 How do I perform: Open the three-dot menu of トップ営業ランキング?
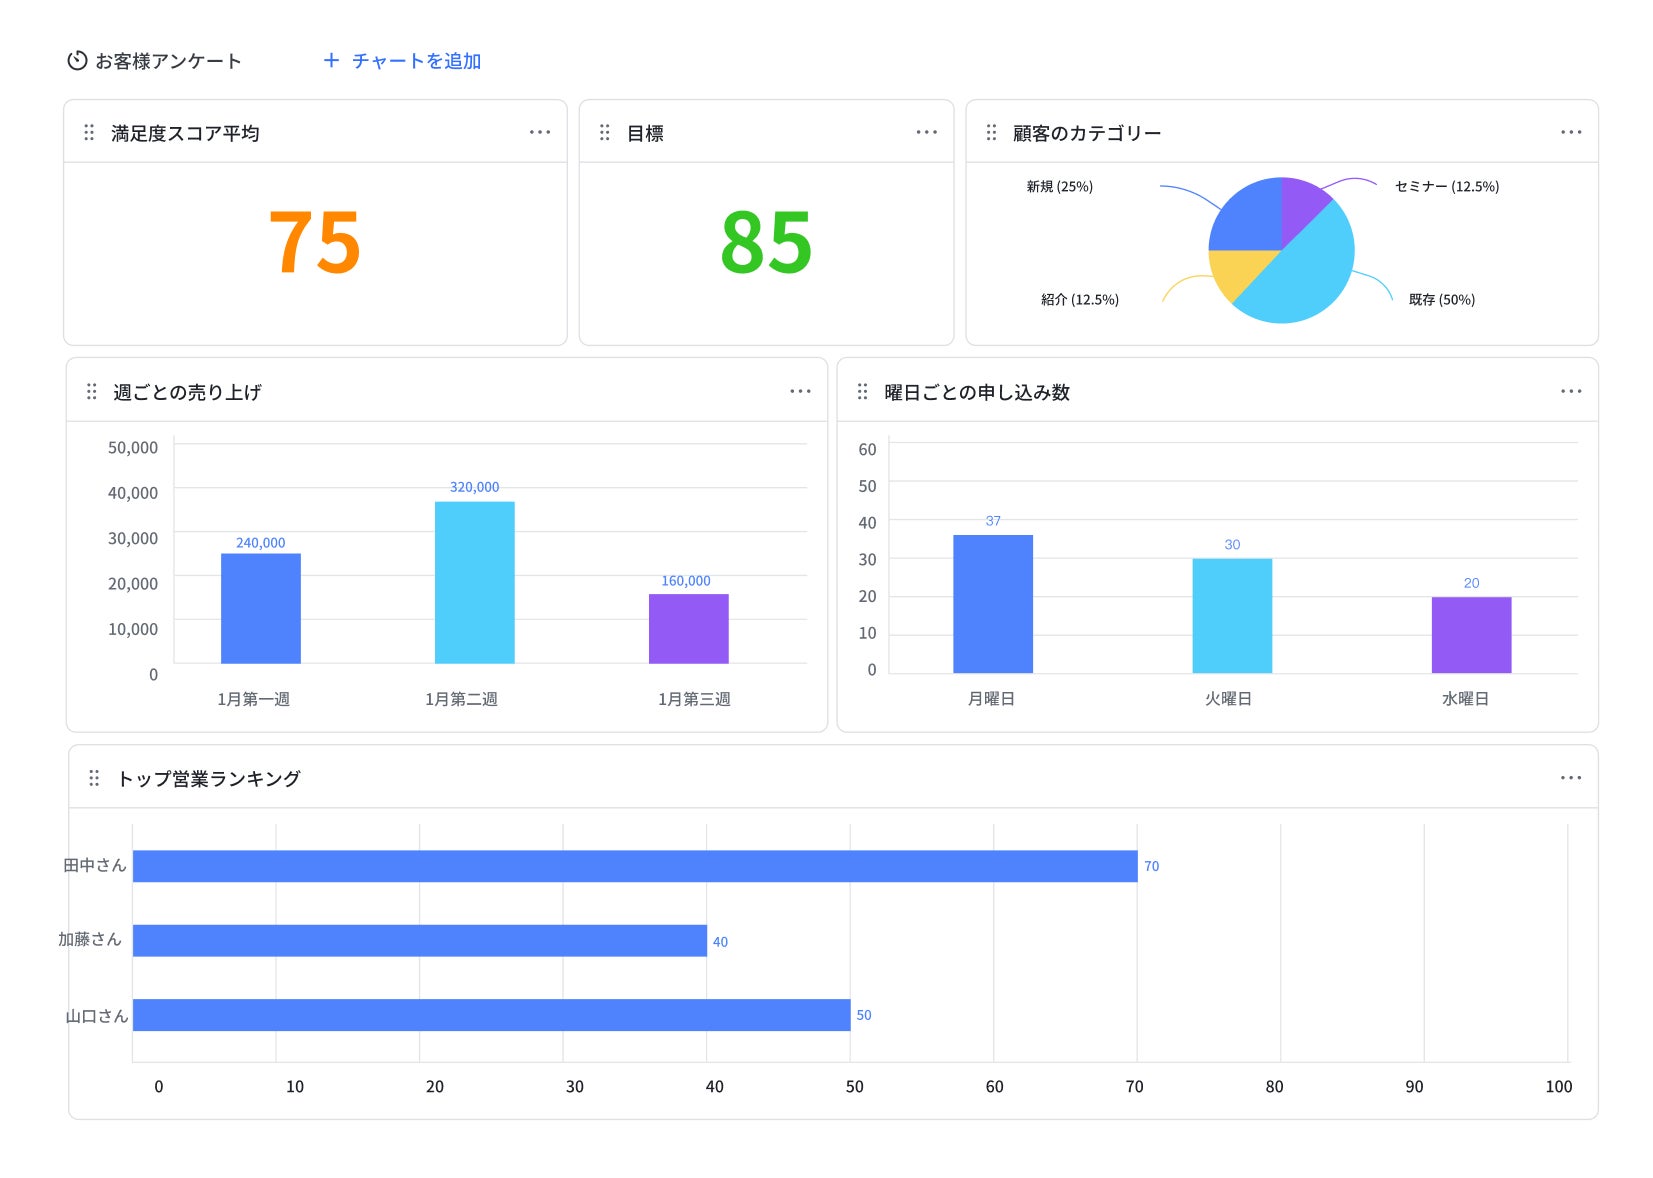pos(1571,777)
